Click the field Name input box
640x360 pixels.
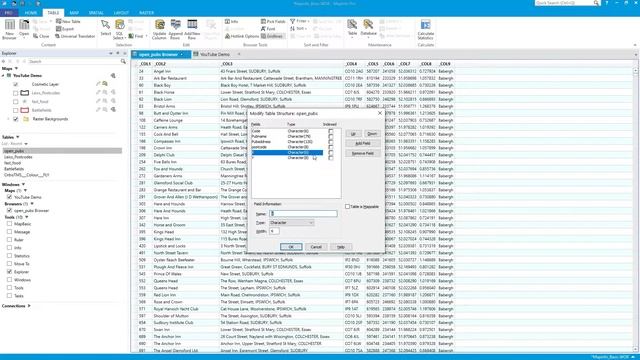303,213
